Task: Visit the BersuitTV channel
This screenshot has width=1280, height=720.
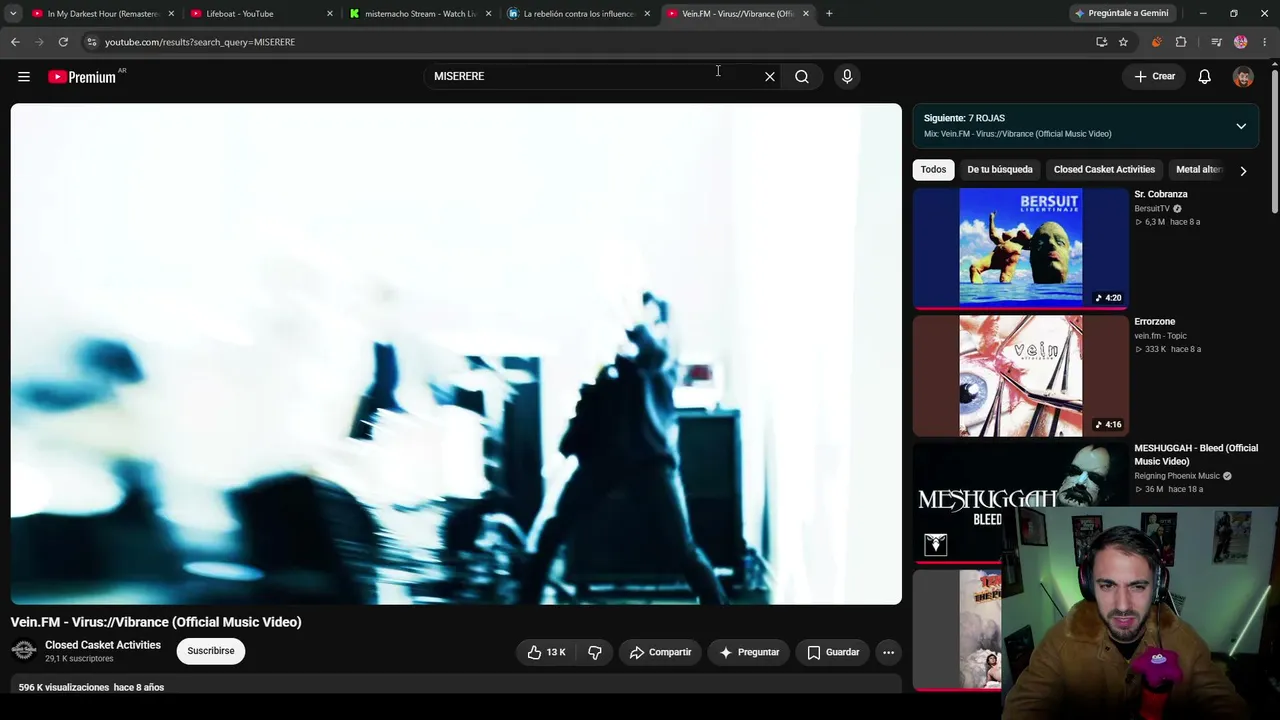Action: coord(1152,209)
